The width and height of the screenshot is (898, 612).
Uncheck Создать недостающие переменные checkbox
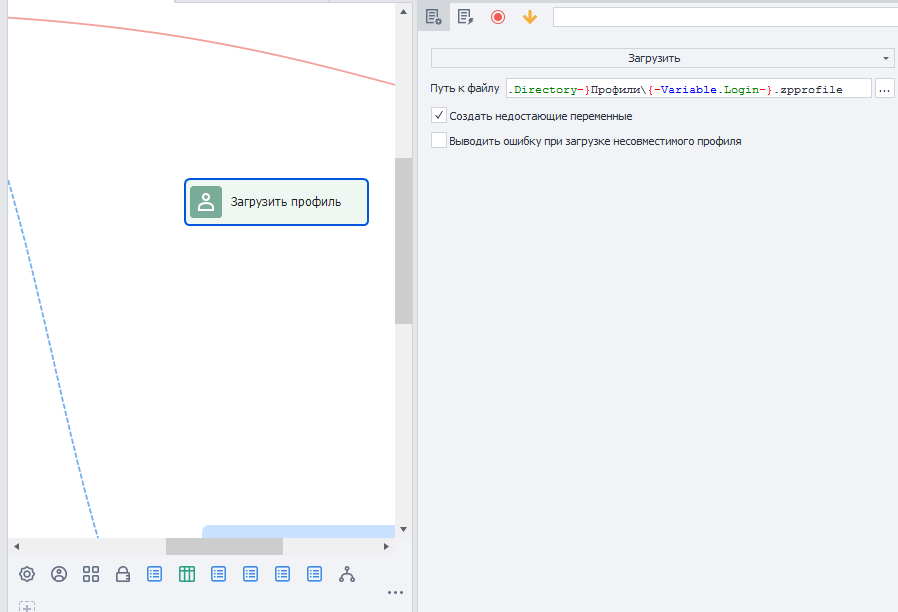pos(439,116)
